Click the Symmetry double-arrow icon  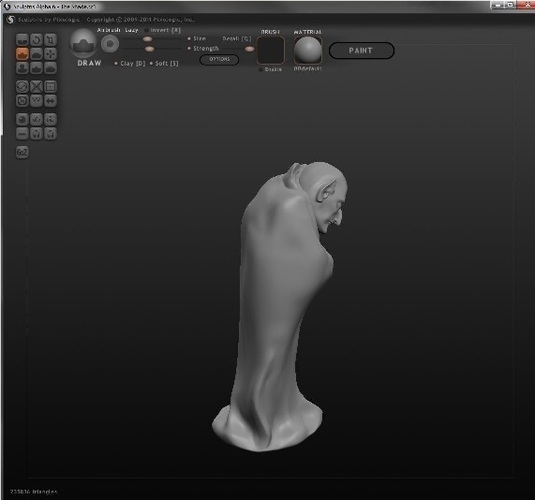[x=50, y=101]
